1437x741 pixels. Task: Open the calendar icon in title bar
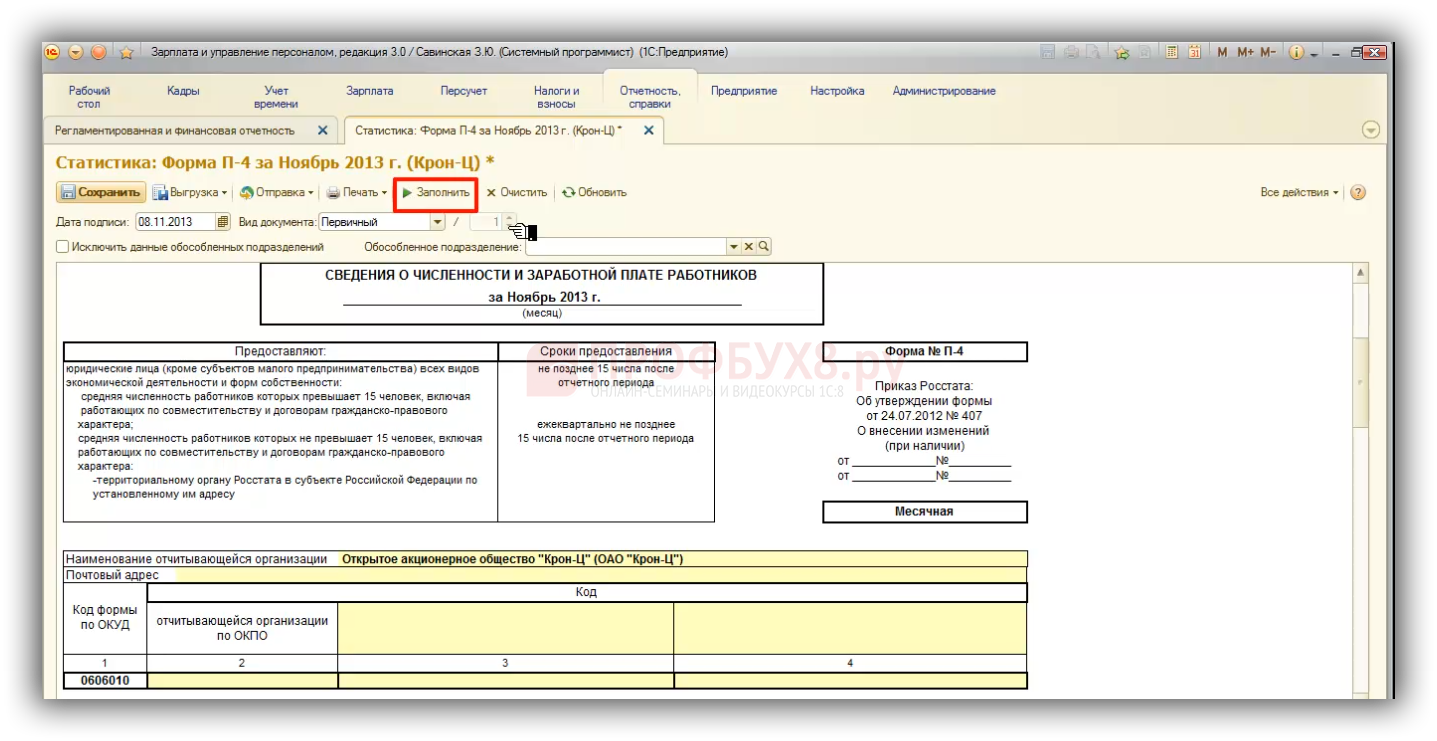[x=1194, y=53]
